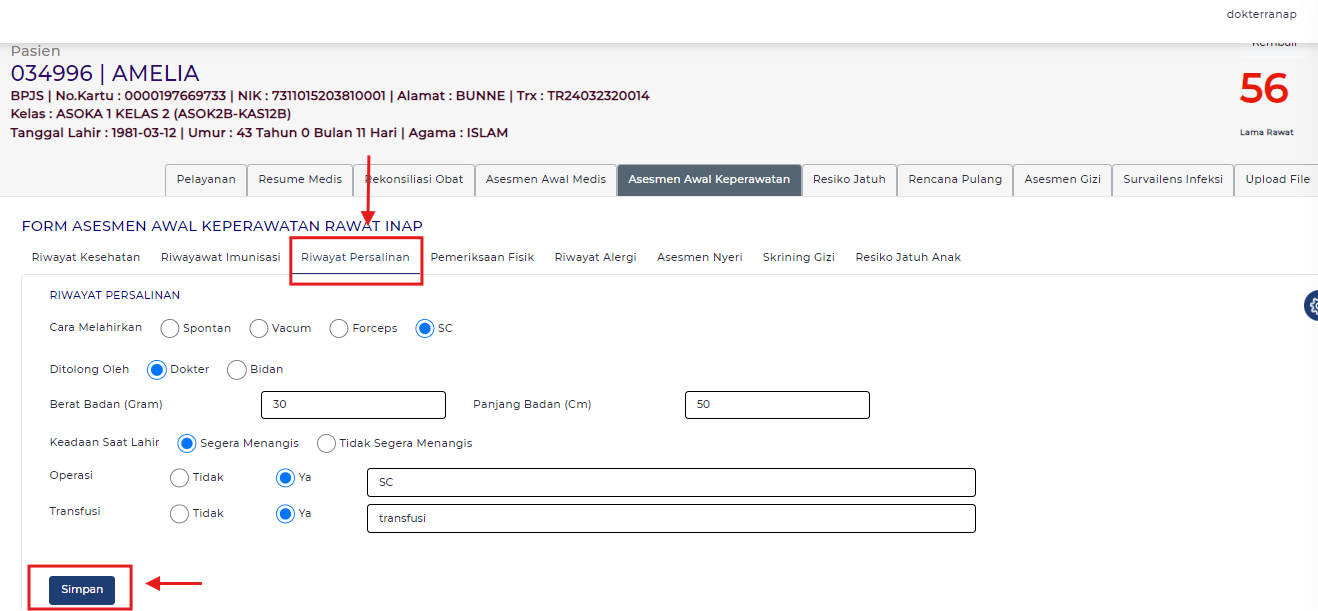
Task: Select Forceps radio option
Action: pyautogui.click(x=339, y=328)
